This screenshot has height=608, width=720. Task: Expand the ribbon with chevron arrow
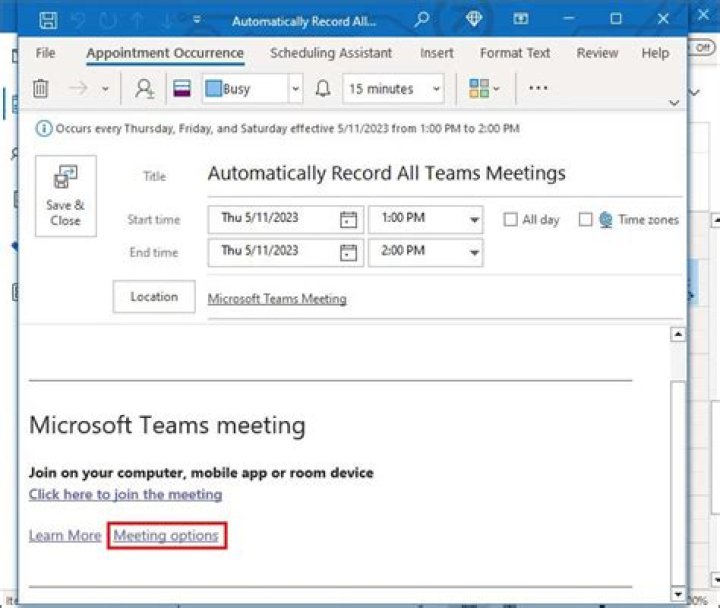(674, 103)
